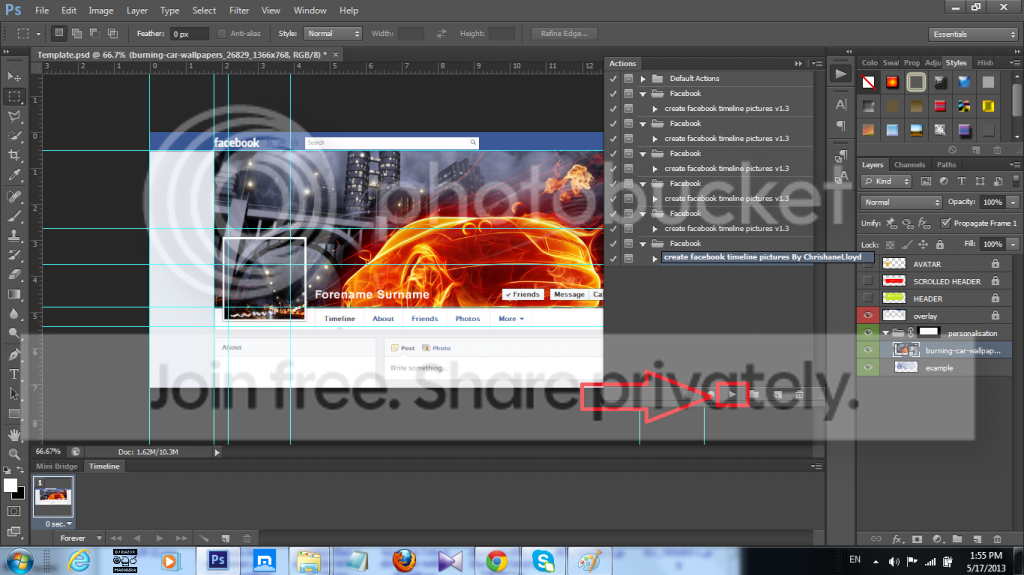This screenshot has height=575, width=1024.
Task: Open the Style Normal dropdown
Action: (x=333, y=33)
